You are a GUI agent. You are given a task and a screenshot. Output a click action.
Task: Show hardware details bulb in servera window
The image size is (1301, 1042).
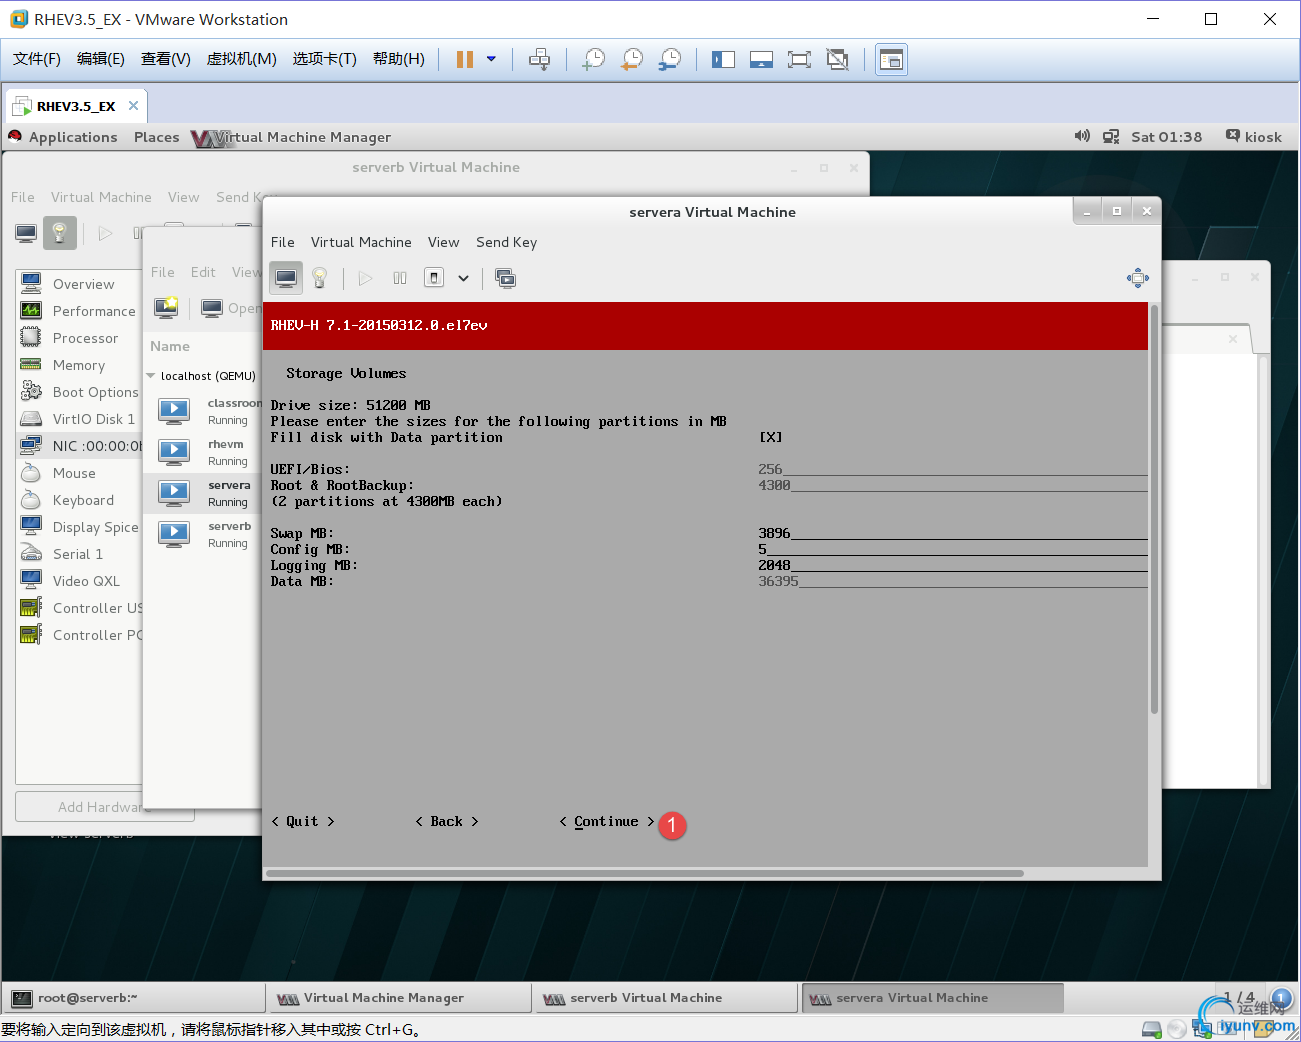[x=320, y=278]
